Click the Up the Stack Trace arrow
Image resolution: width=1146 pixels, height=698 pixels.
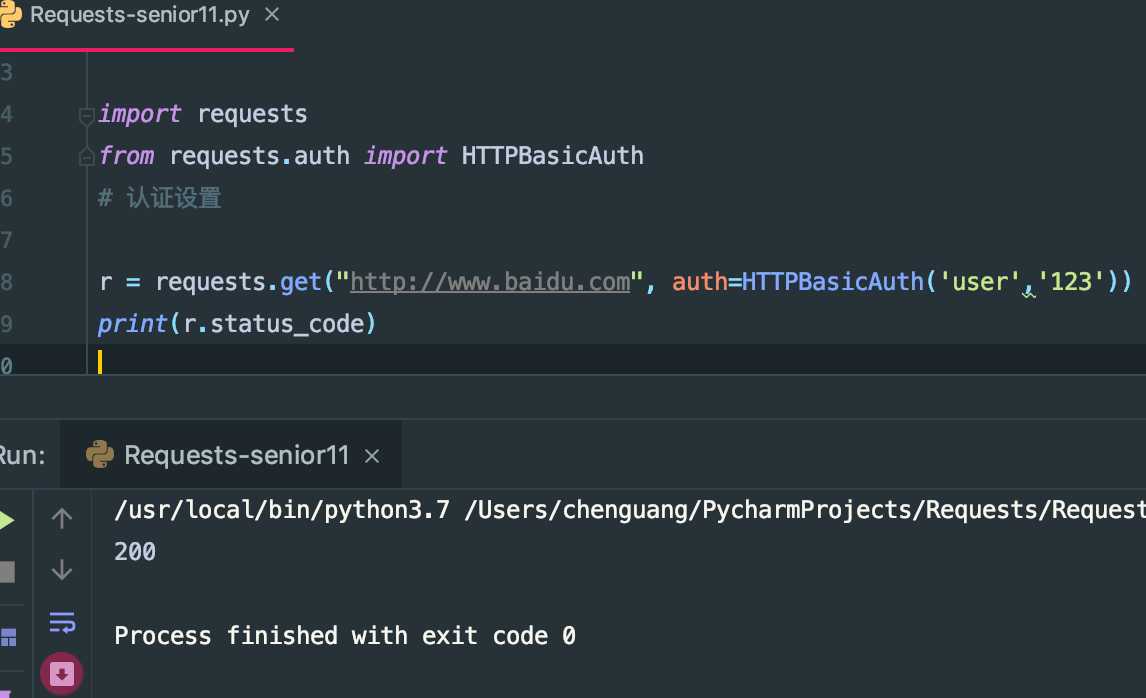pyautogui.click(x=62, y=518)
